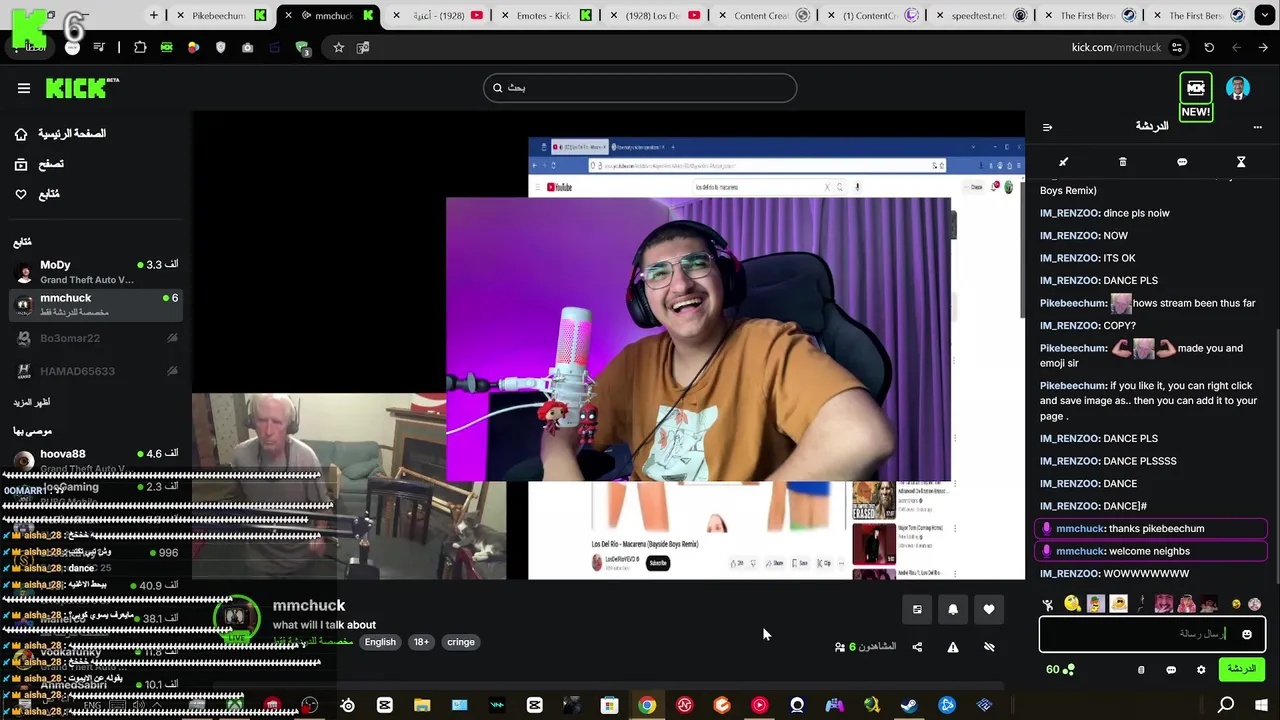
Task: Focus the Kick search field
Action: pyautogui.click(x=640, y=88)
